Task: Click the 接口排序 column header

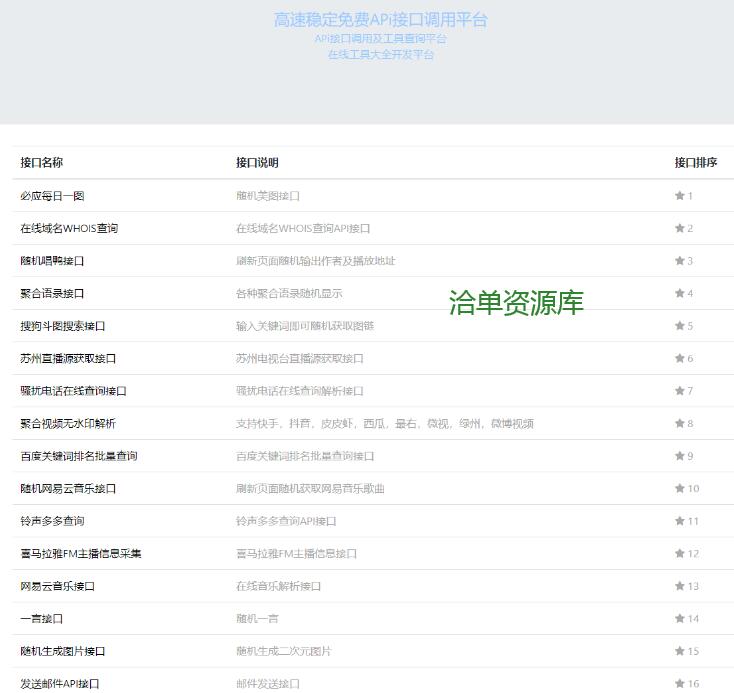Action: (696, 162)
